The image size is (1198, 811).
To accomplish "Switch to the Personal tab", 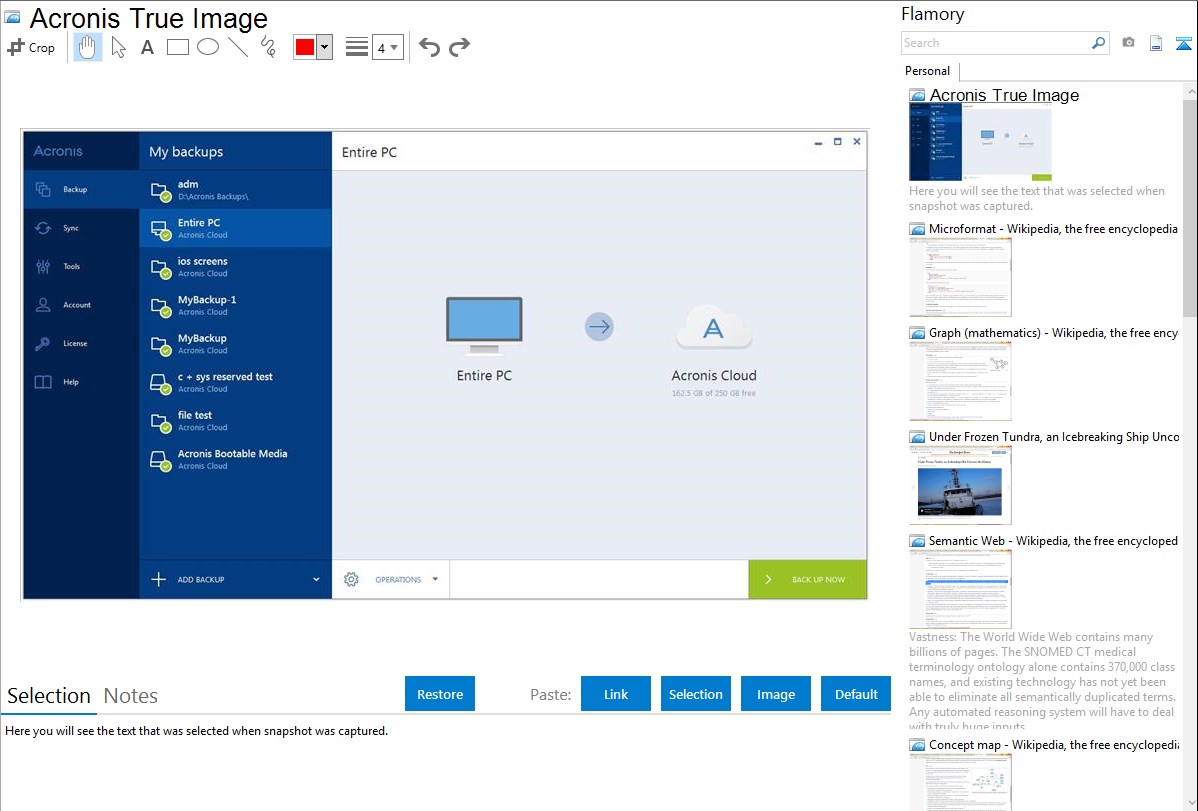I will (x=928, y=71).
